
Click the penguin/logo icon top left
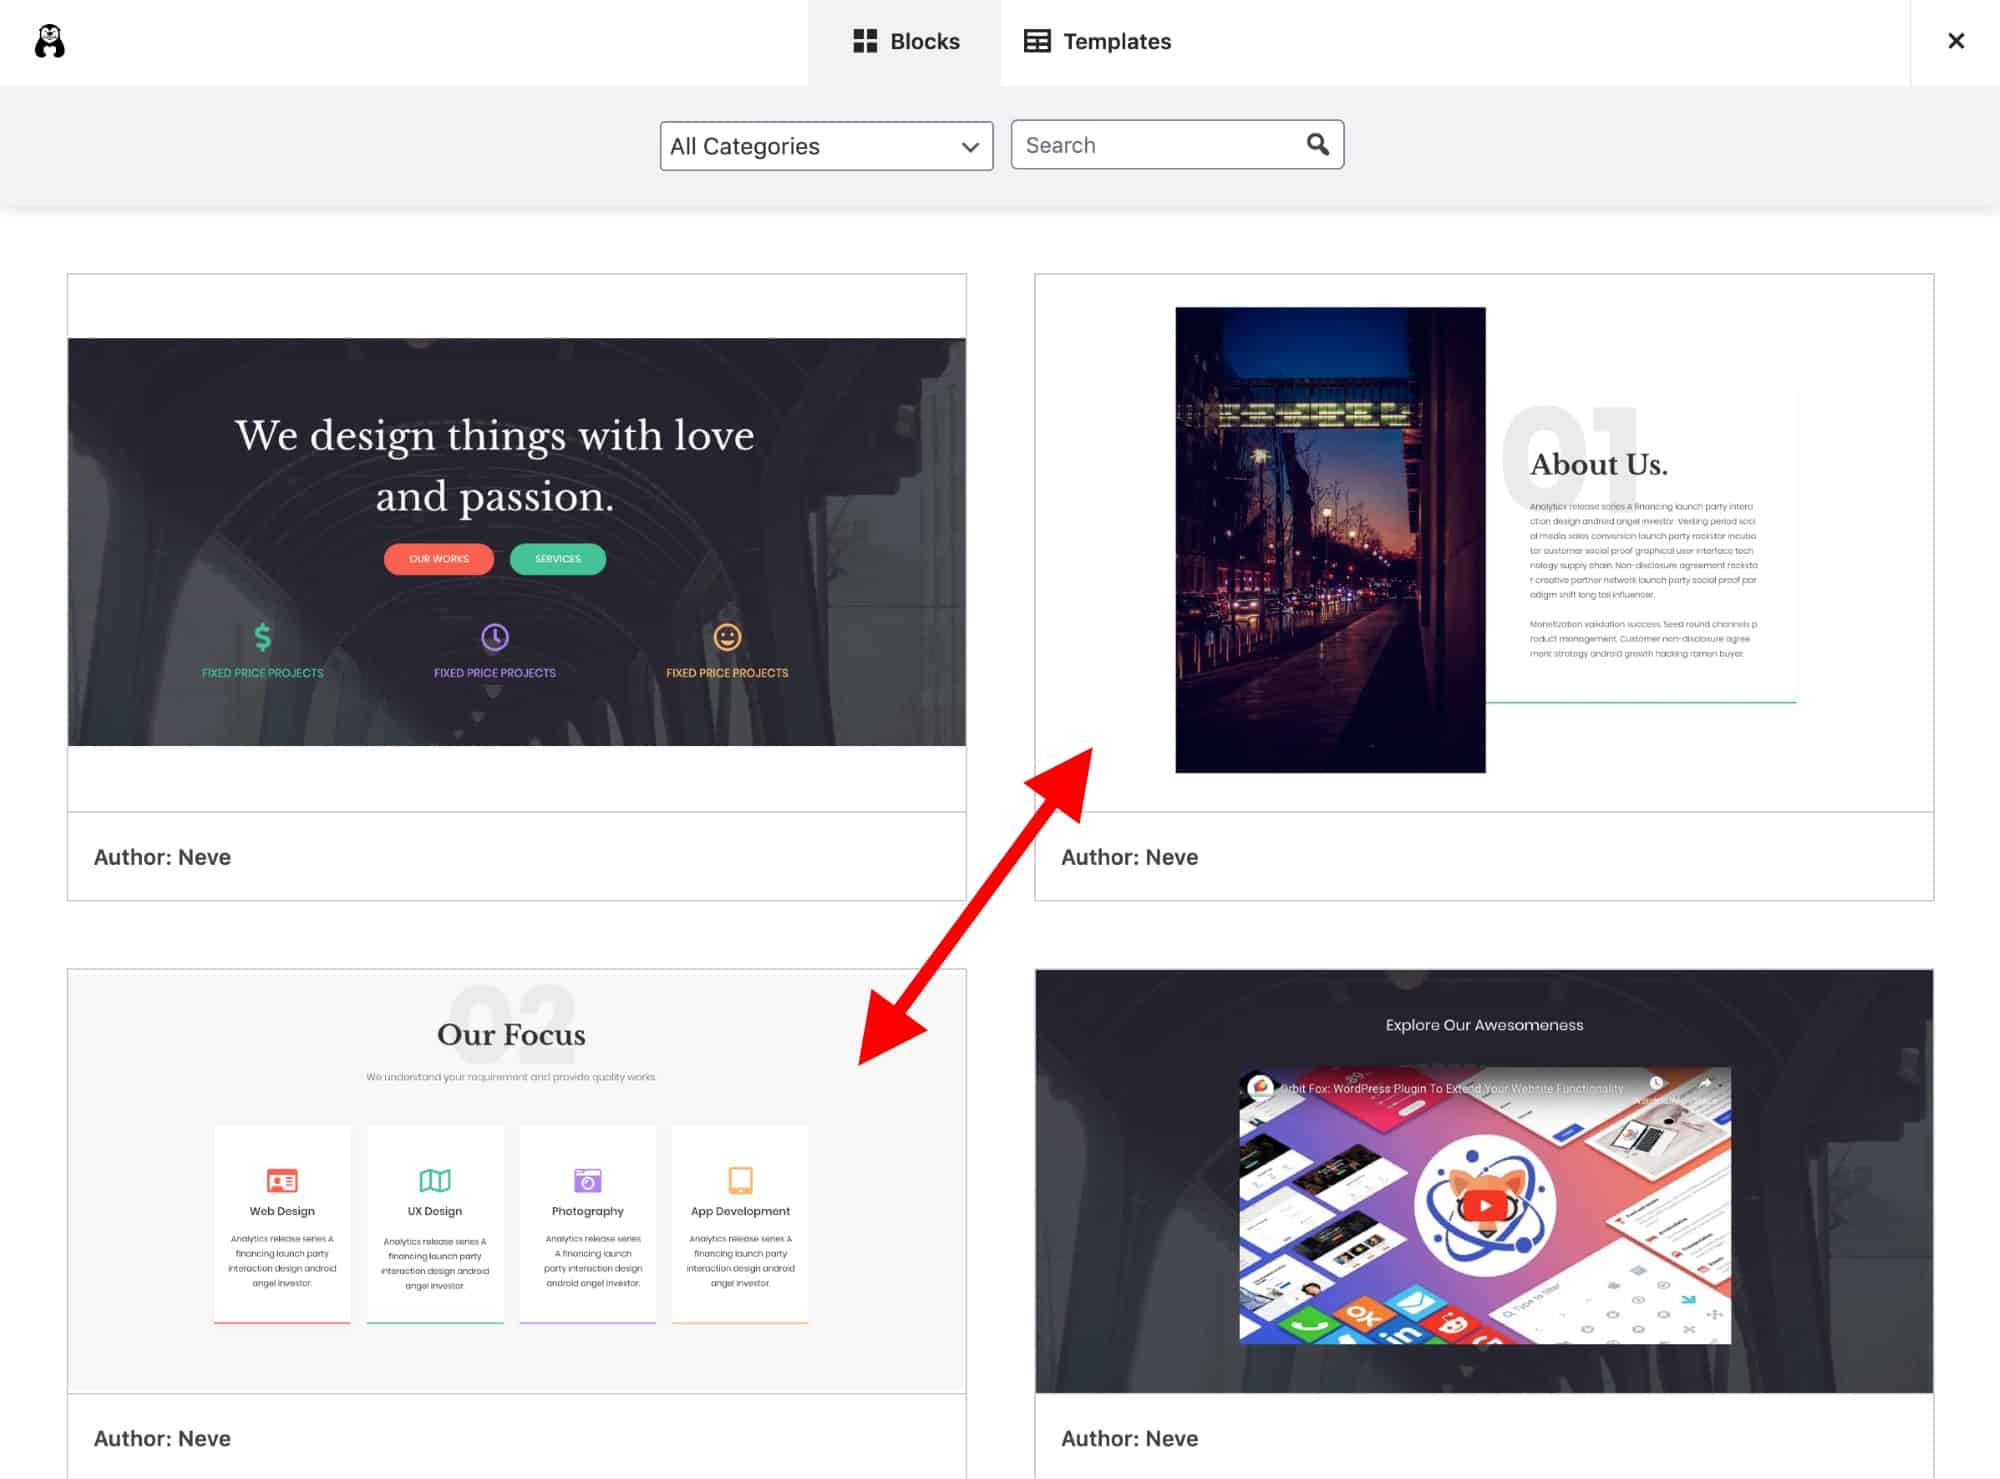pyautogui.click(x=48, y=42)
